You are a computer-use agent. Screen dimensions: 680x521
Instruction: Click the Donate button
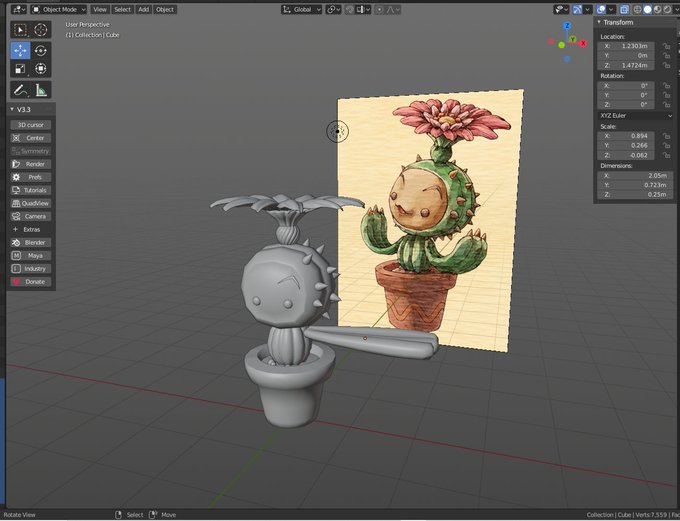[31, 282]
